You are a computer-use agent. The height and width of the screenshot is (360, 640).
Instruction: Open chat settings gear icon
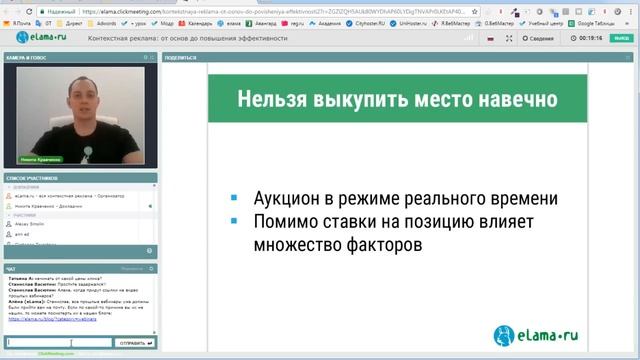coord(151,269)
